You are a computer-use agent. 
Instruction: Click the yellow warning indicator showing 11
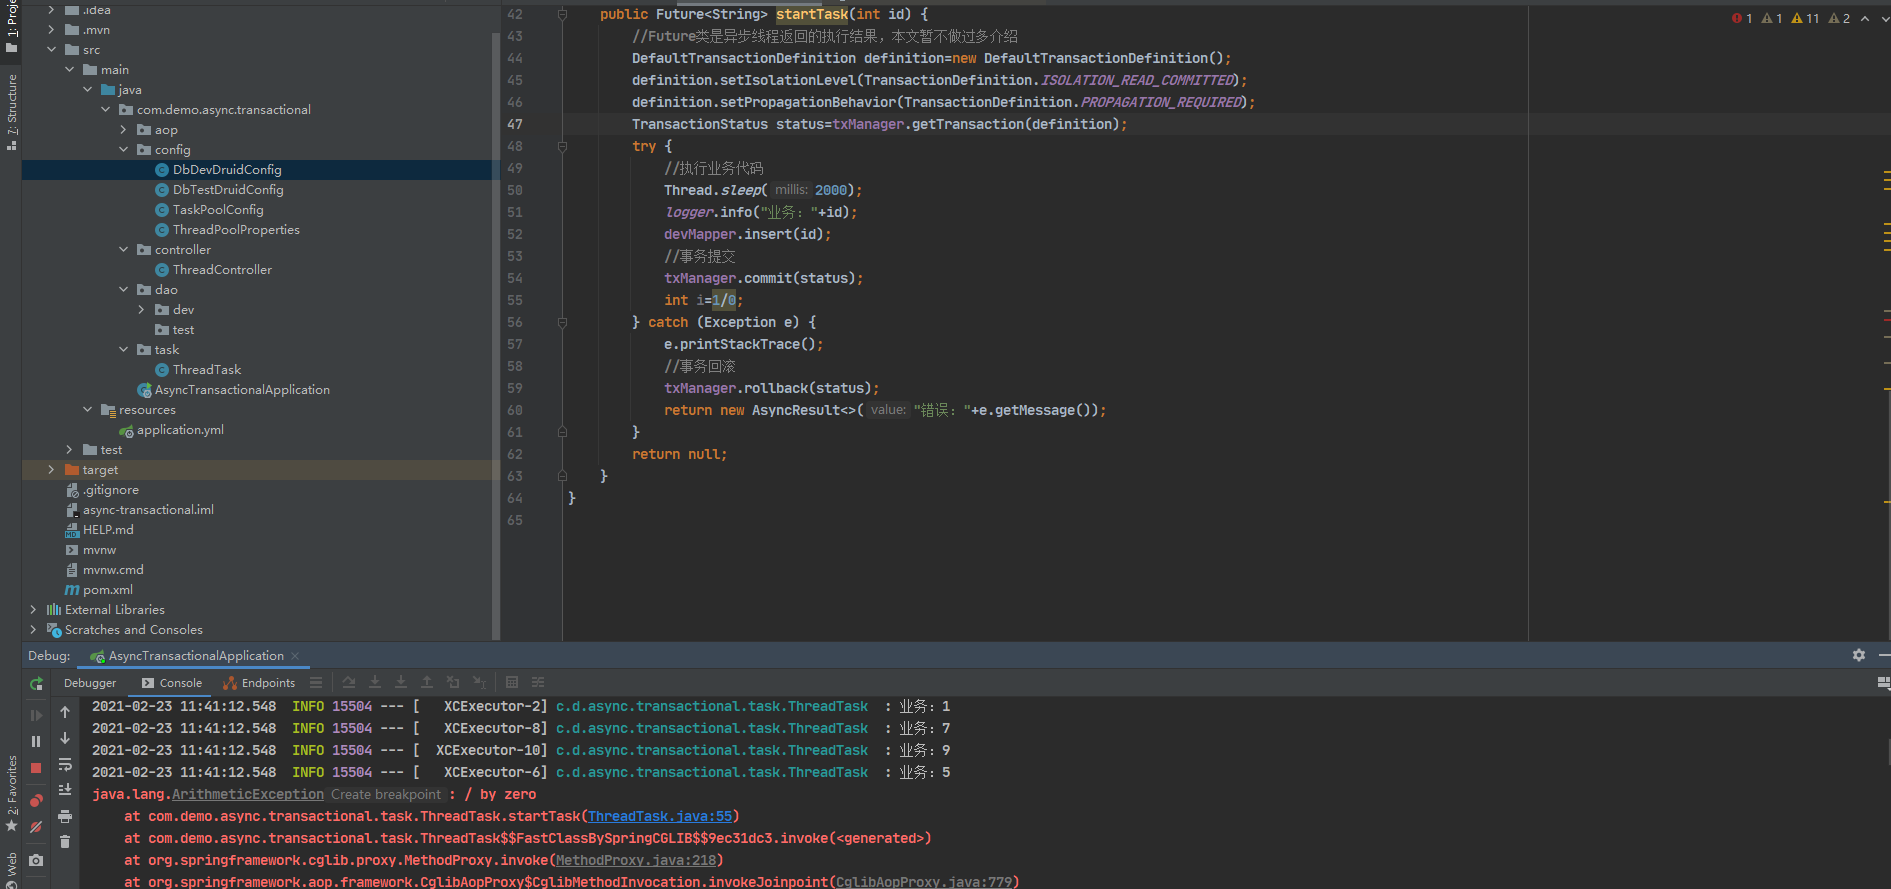click(1805, 18)
